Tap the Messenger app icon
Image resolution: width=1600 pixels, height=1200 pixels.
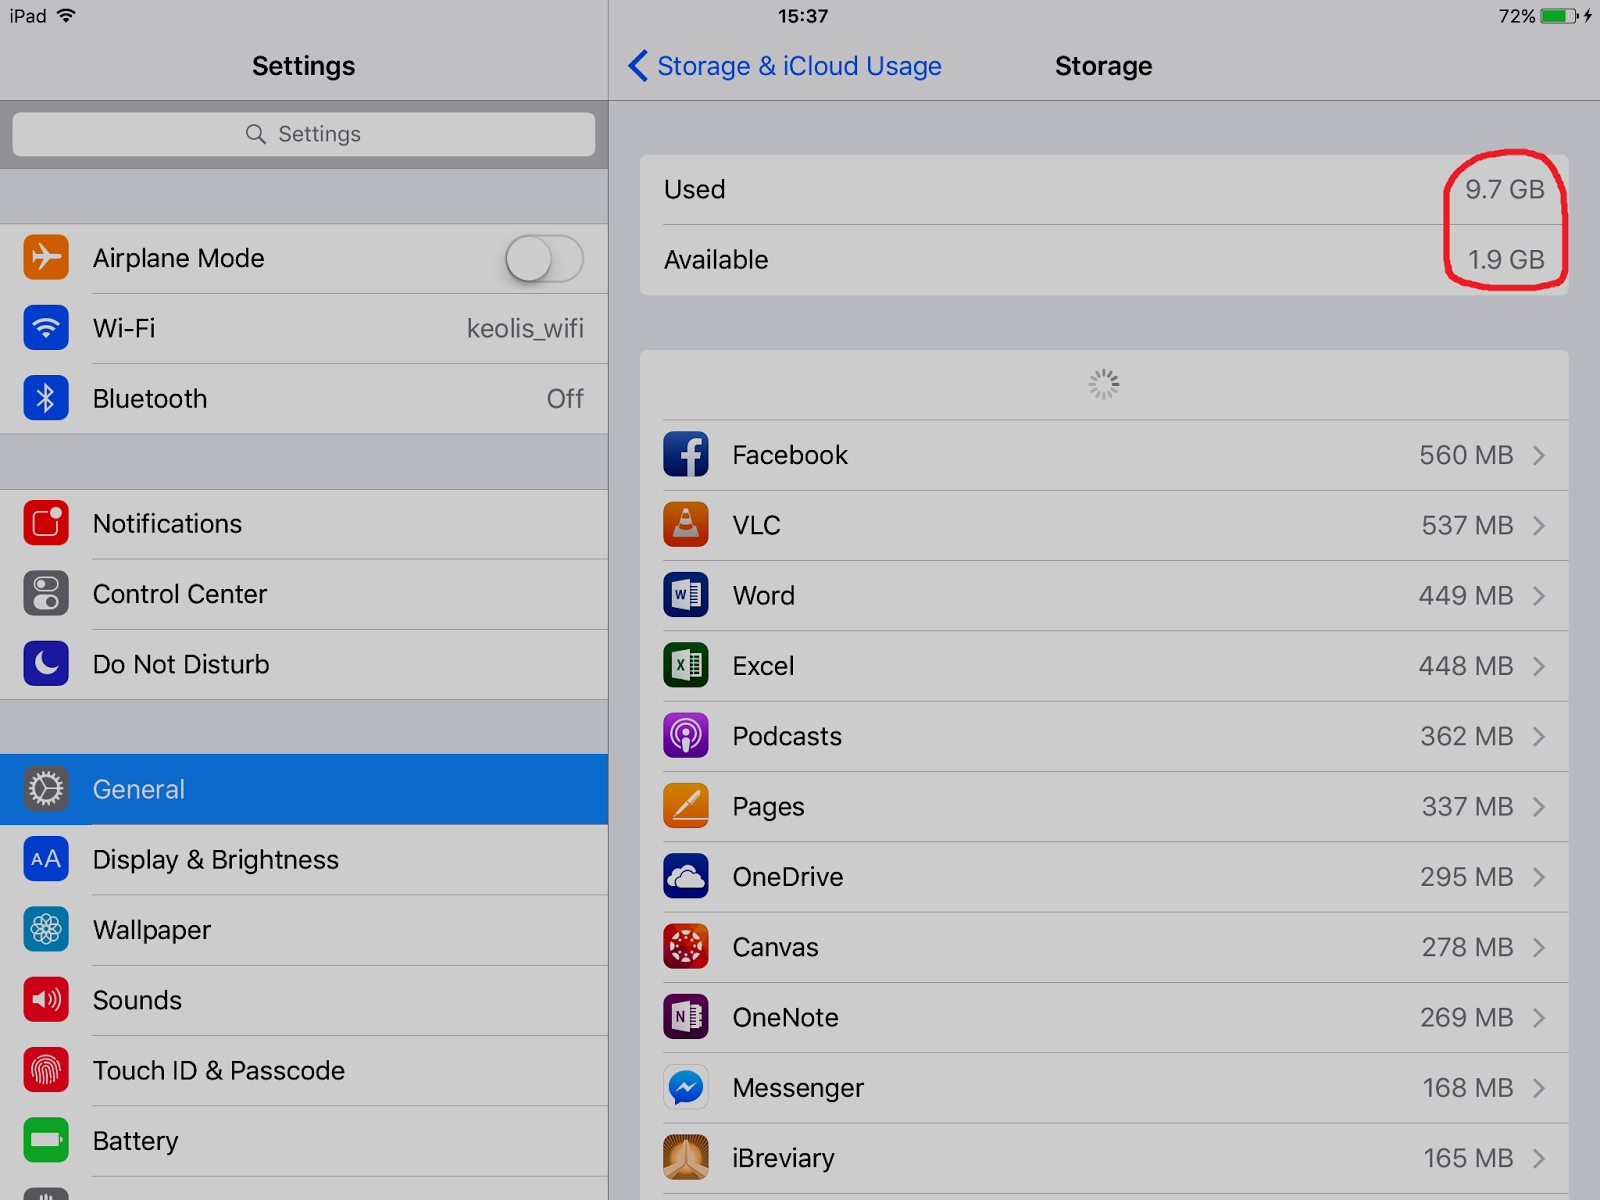click(686, 1088)
